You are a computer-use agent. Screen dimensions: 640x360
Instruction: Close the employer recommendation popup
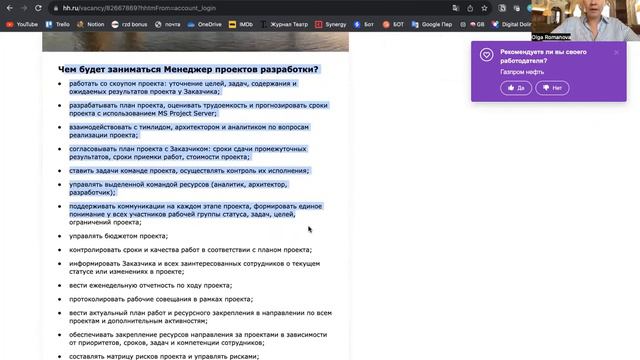616,52
